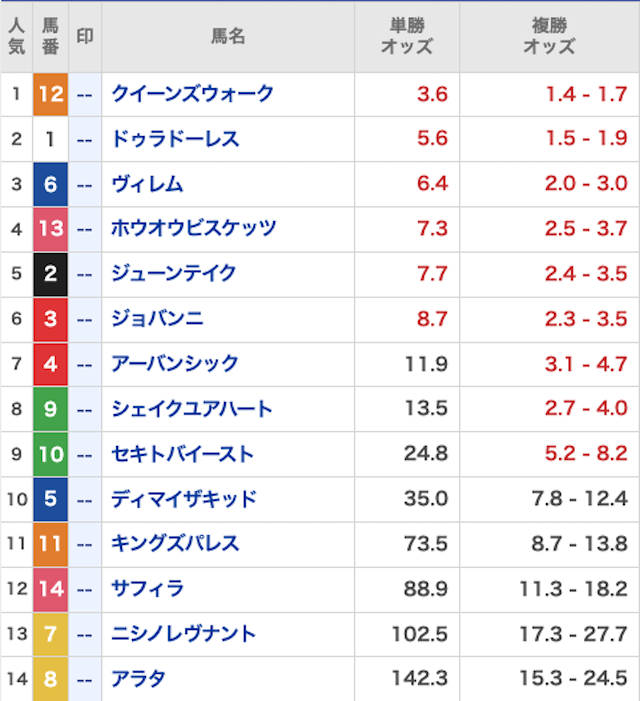Open ジョバンニ horse details
Viewport: 640px width, 701px height.
[x=157, y=319]
